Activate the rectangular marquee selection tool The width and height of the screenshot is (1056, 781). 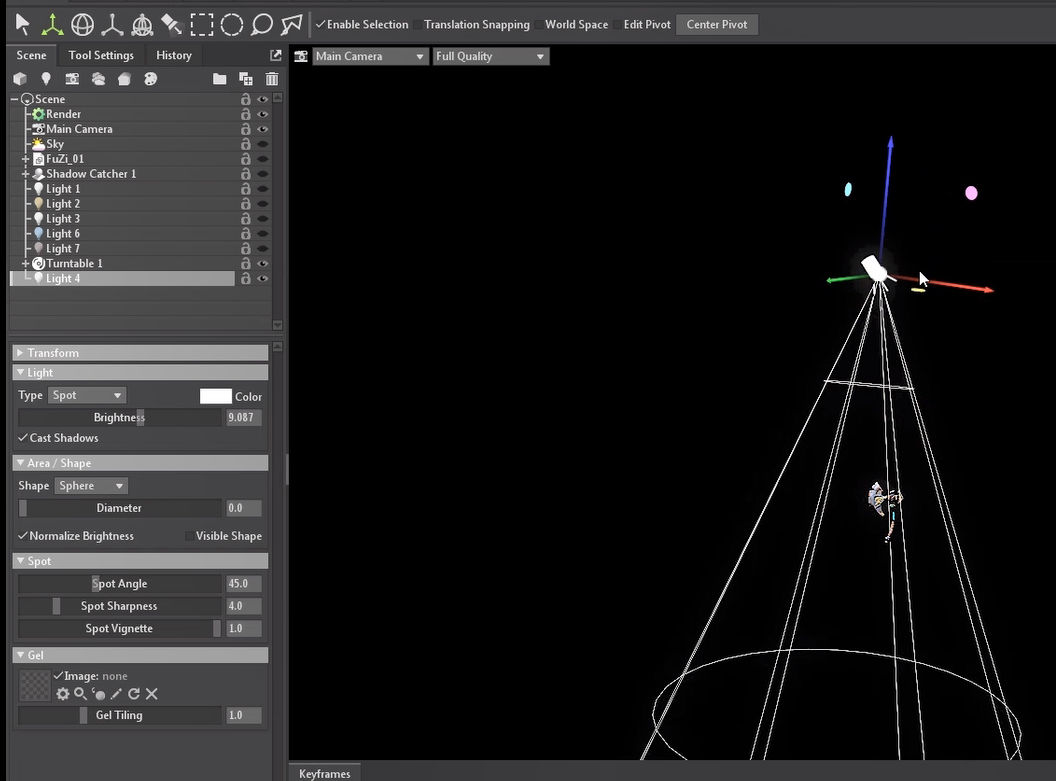202,24
